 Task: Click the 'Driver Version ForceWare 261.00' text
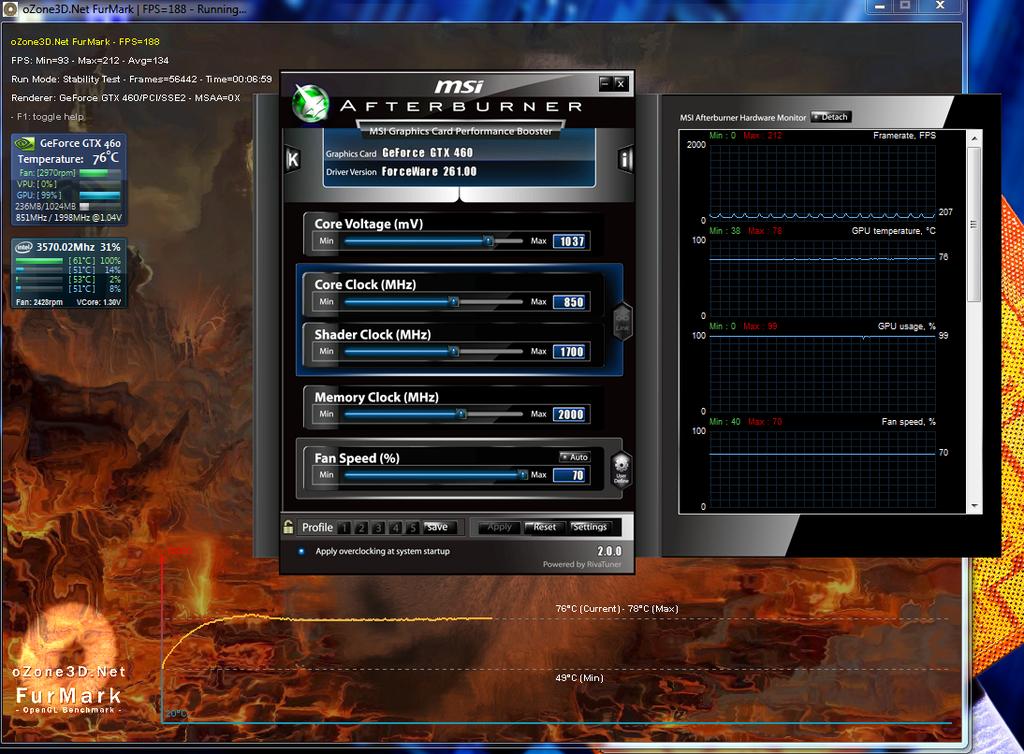pyautogui.click(x=401, y=172)
